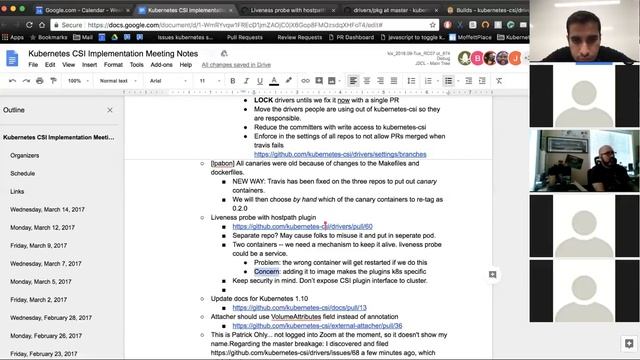Open the Arial font dropdown
The width and height of the screenshot is (640, 360).
coord(168,81)
